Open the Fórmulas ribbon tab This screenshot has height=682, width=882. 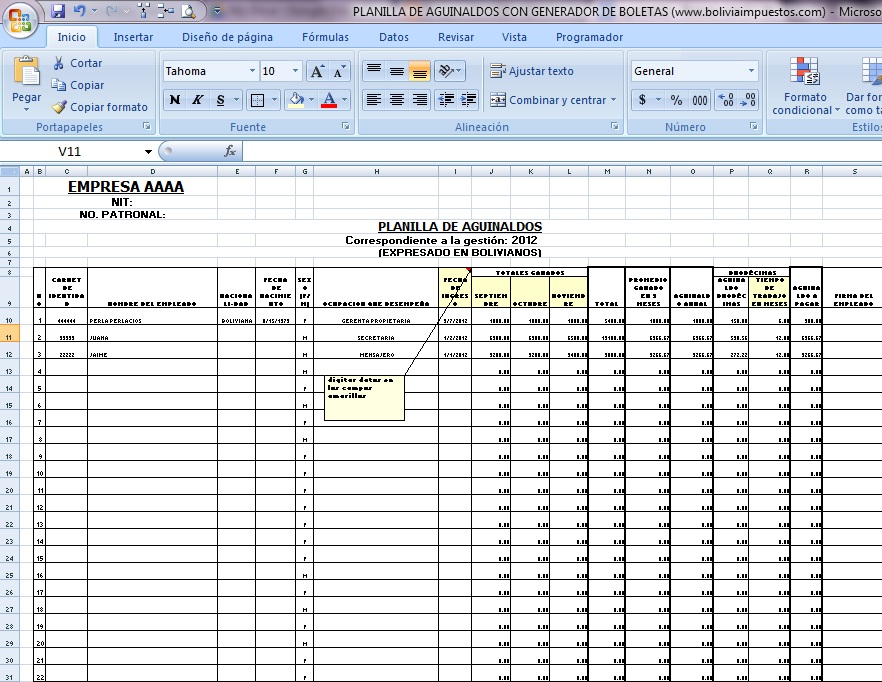(x=324, y=37)
